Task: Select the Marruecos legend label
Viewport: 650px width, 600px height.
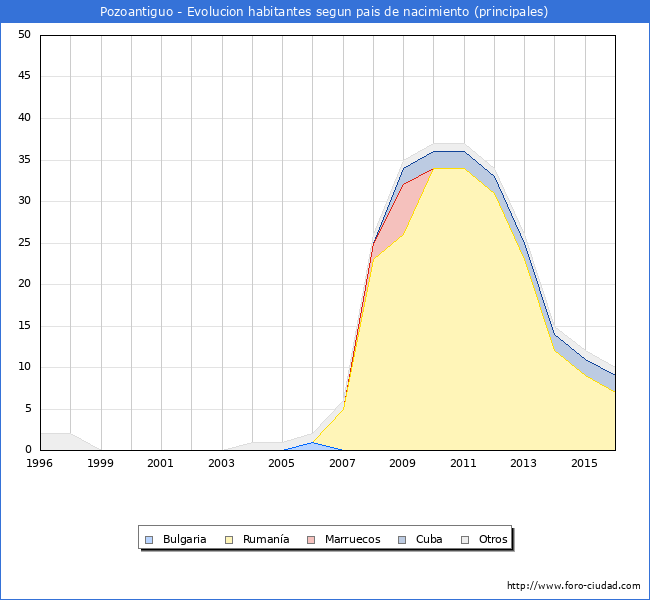Action: [x=352, y=539]
